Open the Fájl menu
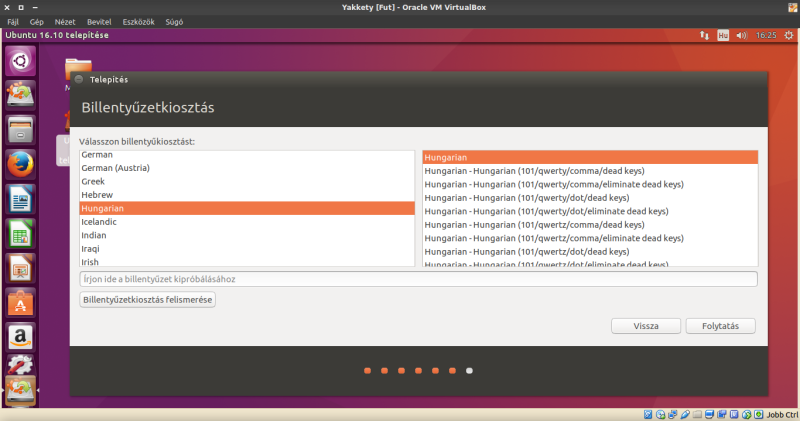 [x=13, y=20]
